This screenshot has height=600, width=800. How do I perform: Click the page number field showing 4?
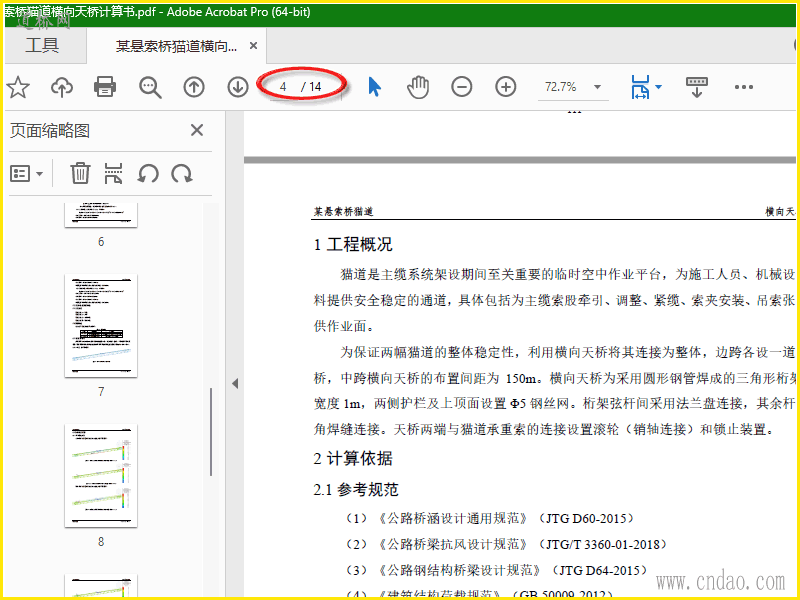point(283,87)
